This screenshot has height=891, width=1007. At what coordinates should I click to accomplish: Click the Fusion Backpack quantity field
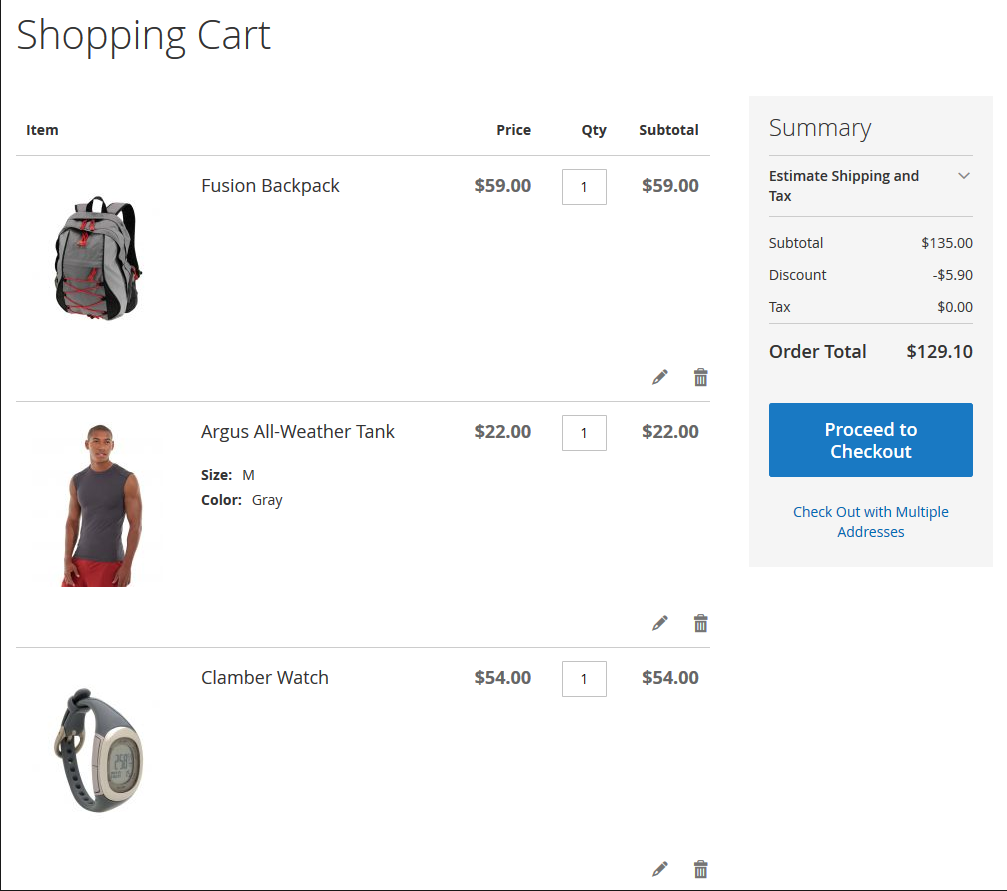584,187
